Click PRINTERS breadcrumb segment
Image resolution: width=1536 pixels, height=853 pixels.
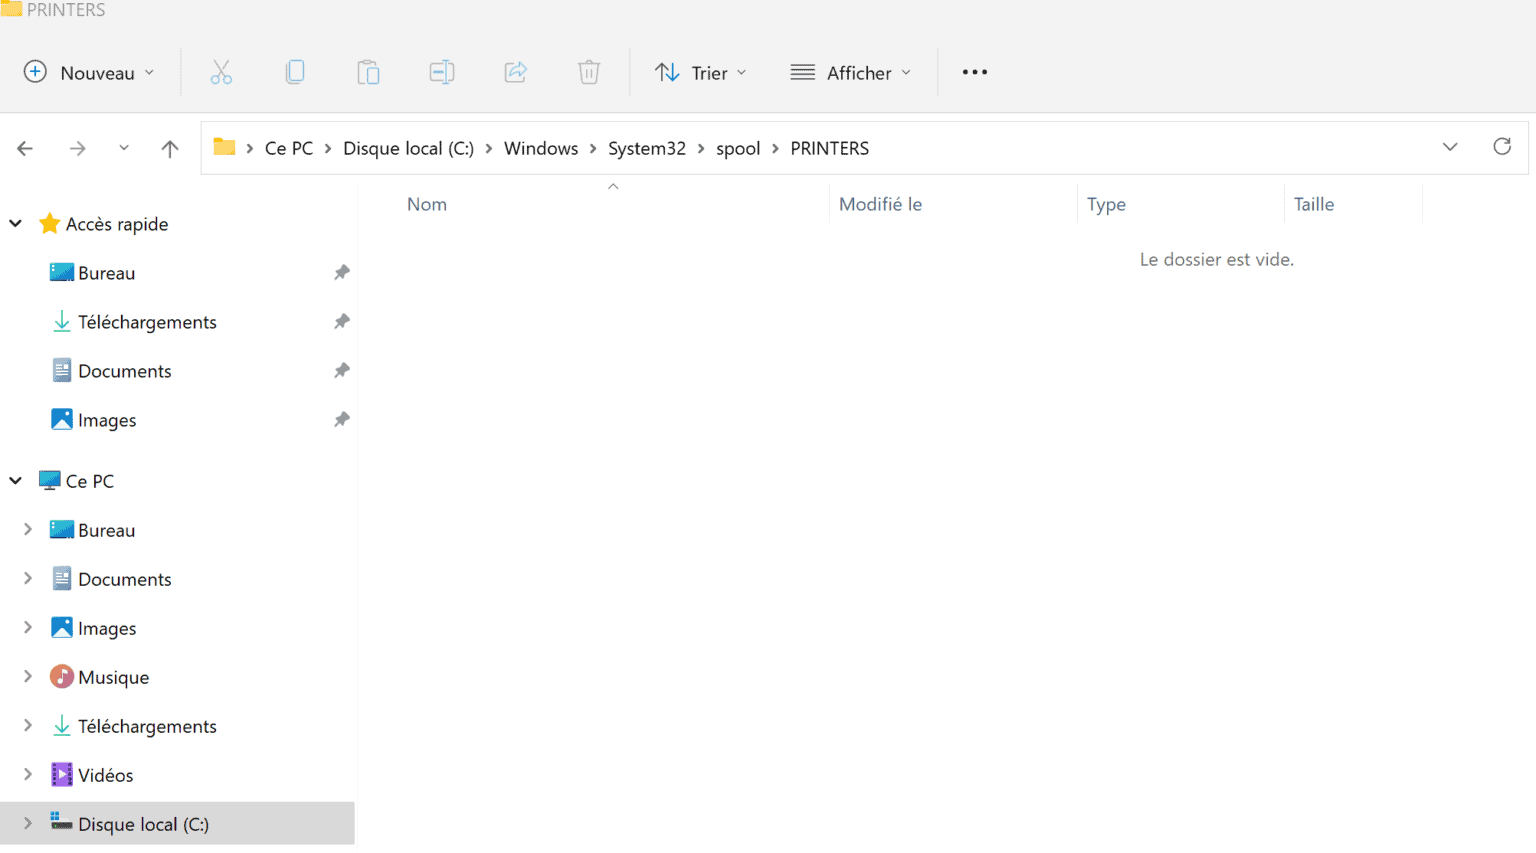pos(830,148)
